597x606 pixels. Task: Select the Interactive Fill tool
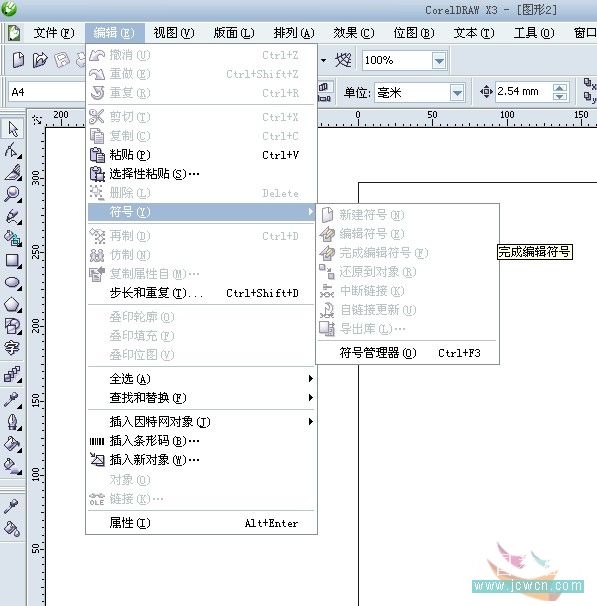pos(13,466)
